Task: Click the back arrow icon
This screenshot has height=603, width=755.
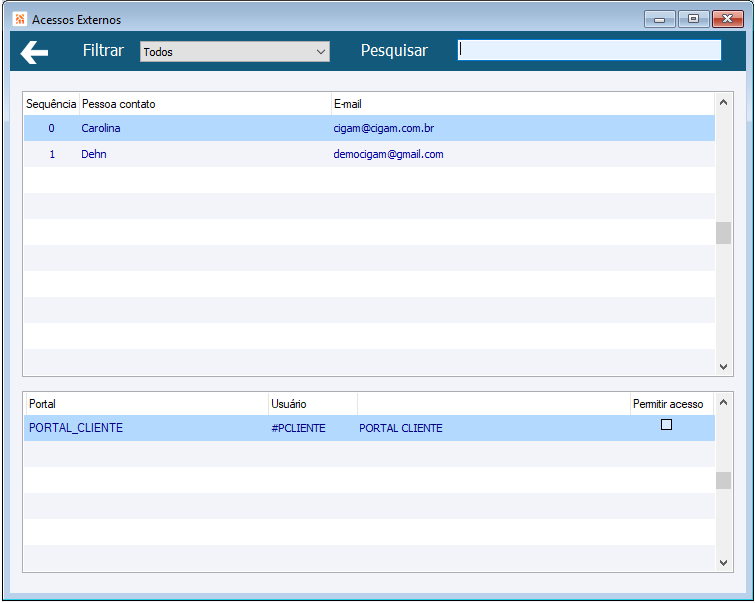Action: pyautogui.click(x=34, y=52)
